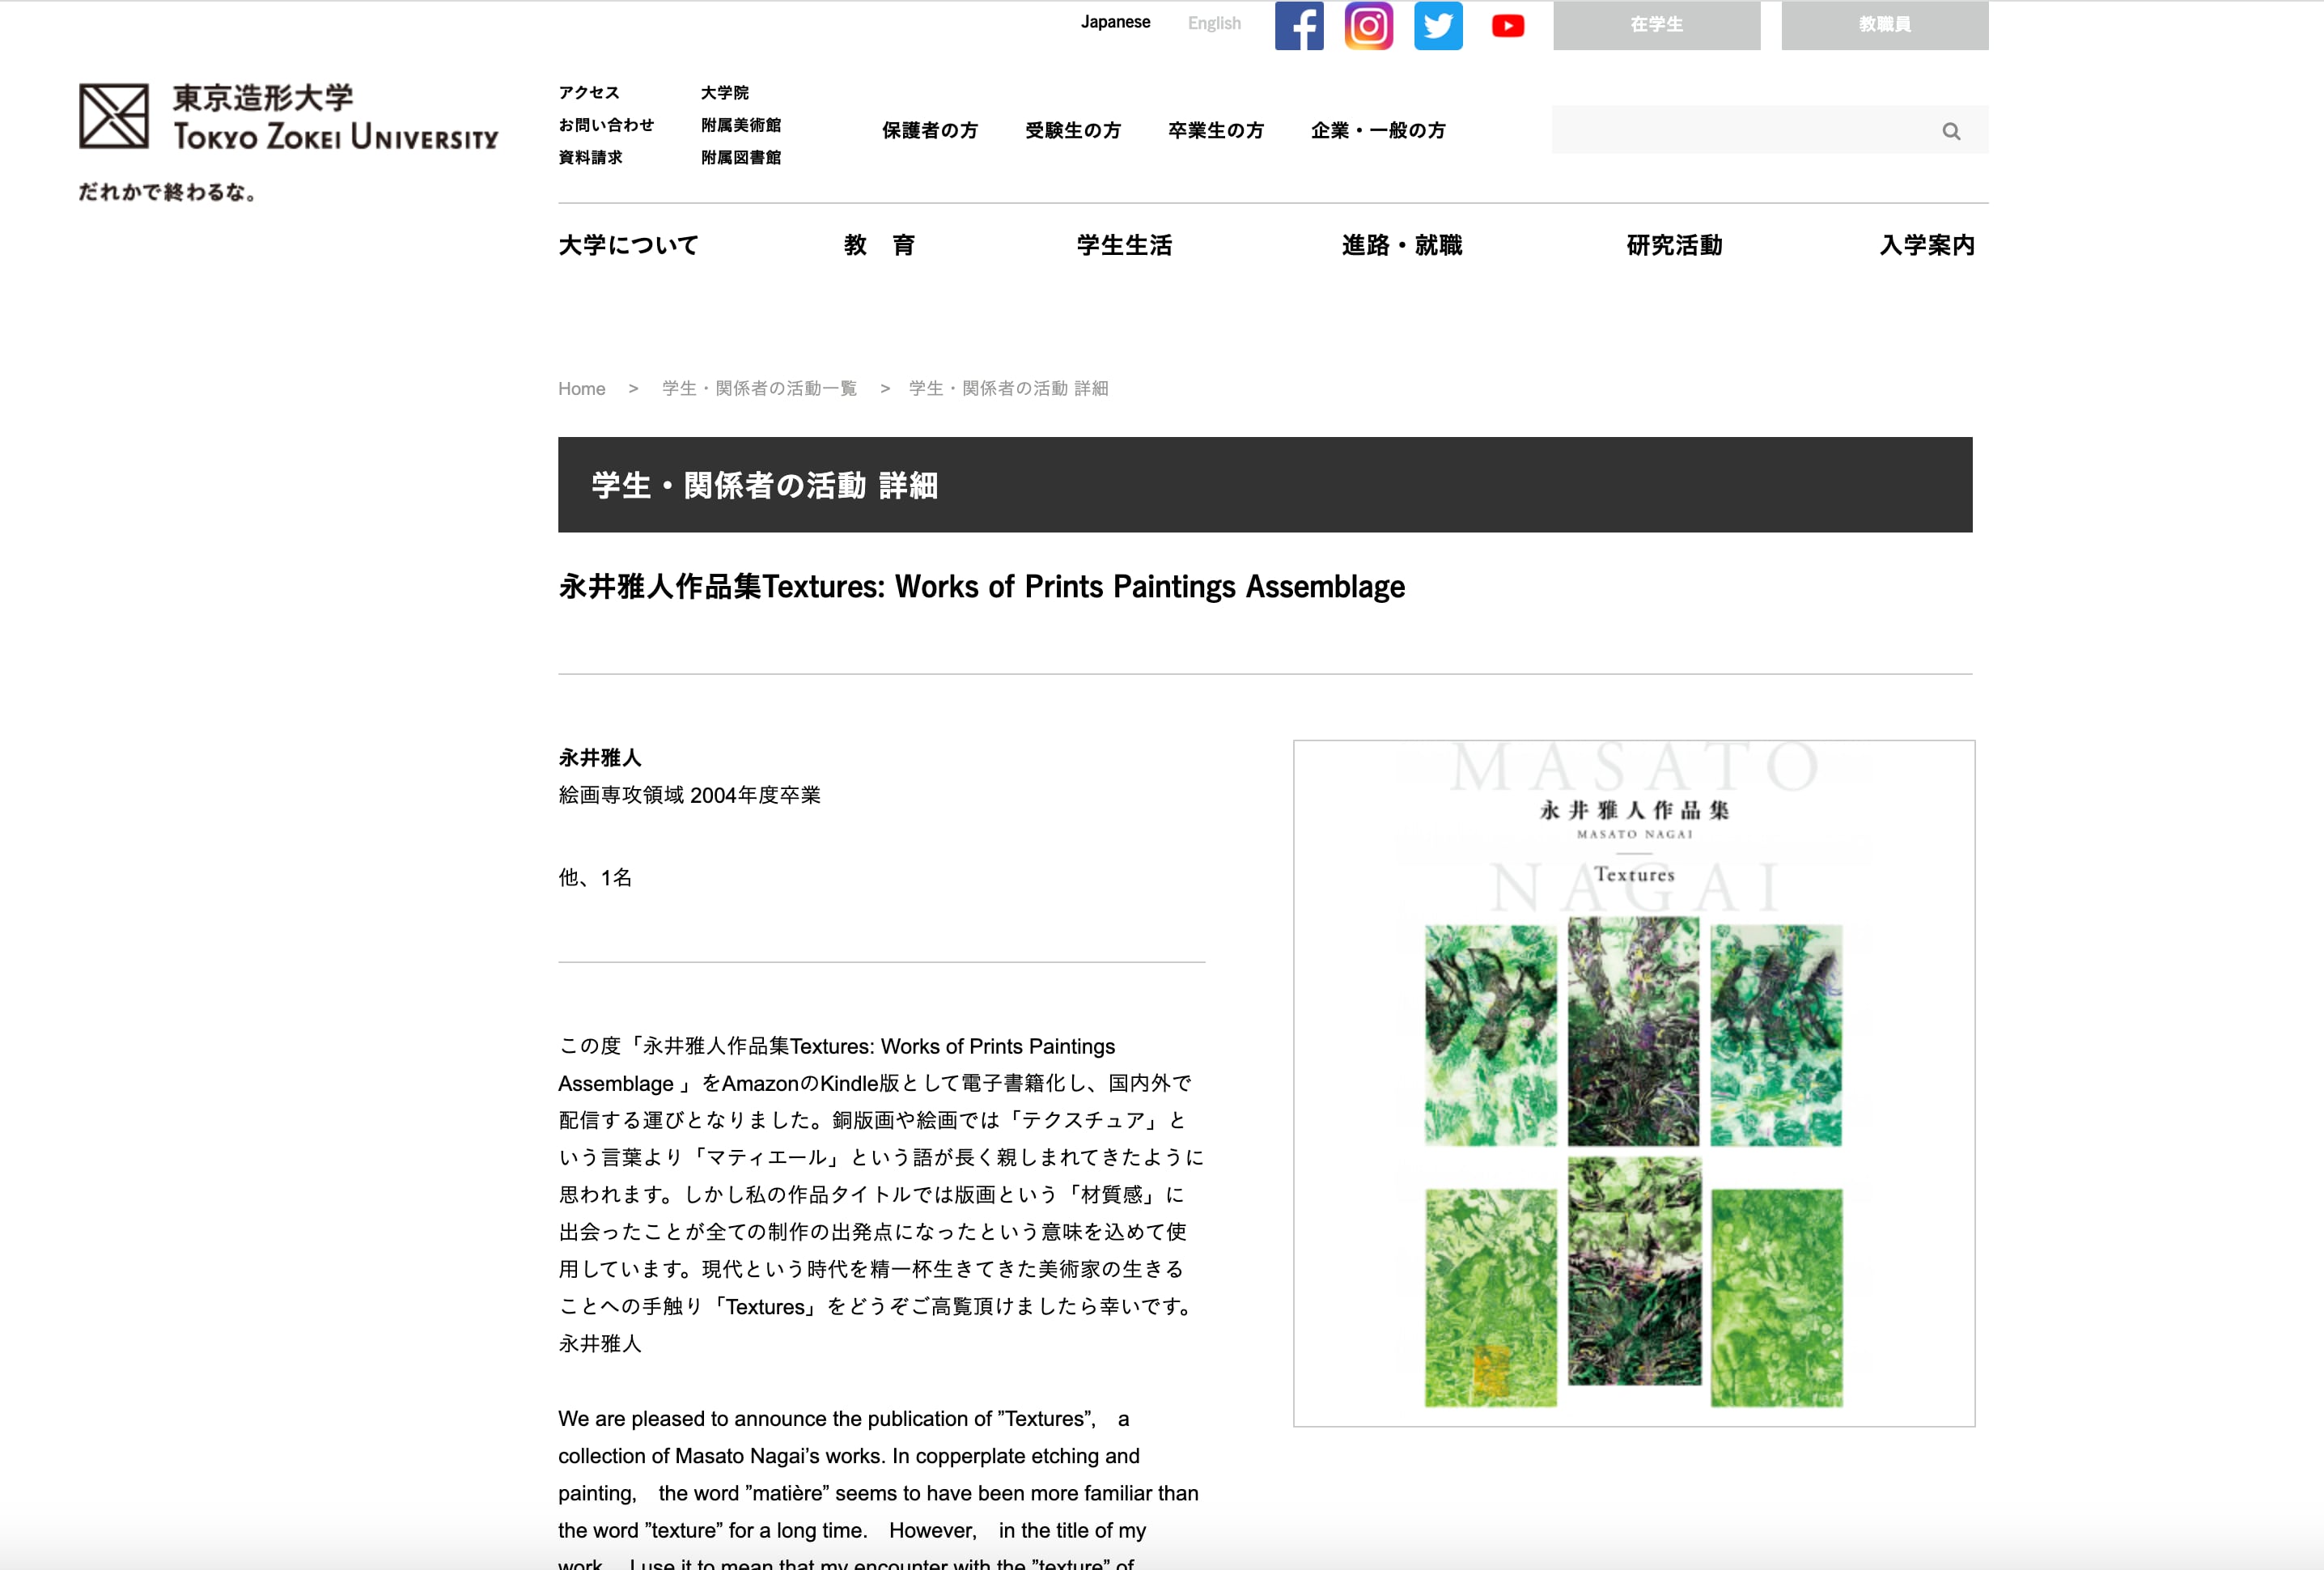
Task: Open 学生・関係者の活動一覧 breadcrumb link
Action: tap(759, 388)
